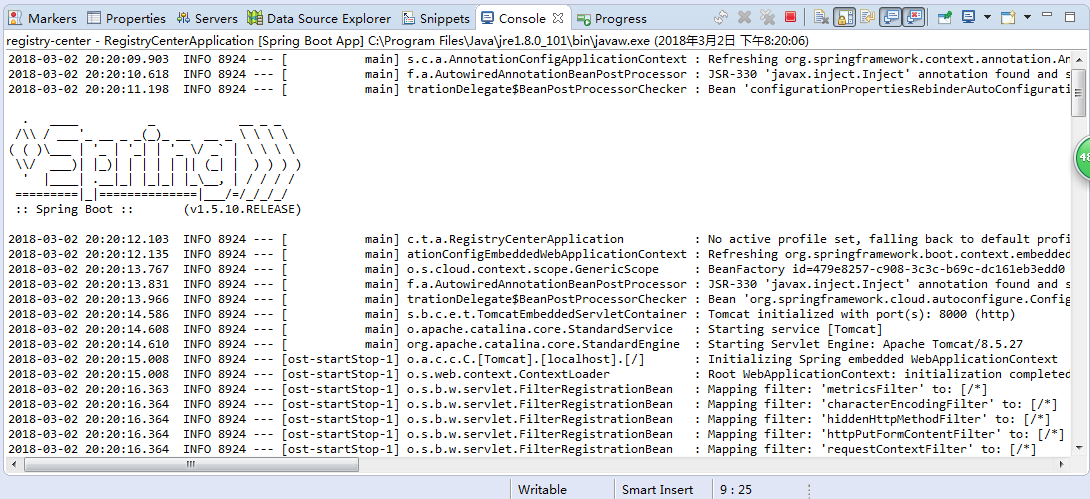This screenshot has height=499, width=1090.
Task: Click 'Initializing Spring embedded WebApplicationContext' log message
Action: 882,359
